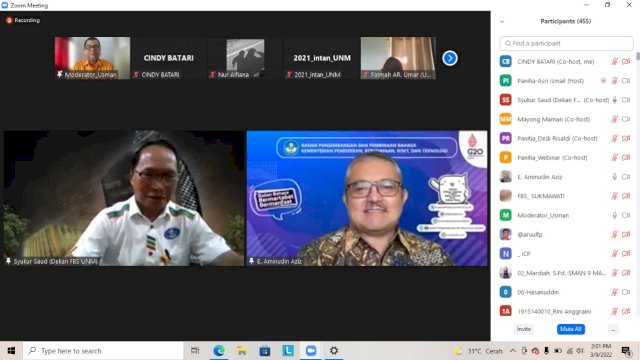Select CINDY BATARI video tile
The image size is (640, 360).
point(169,58)
